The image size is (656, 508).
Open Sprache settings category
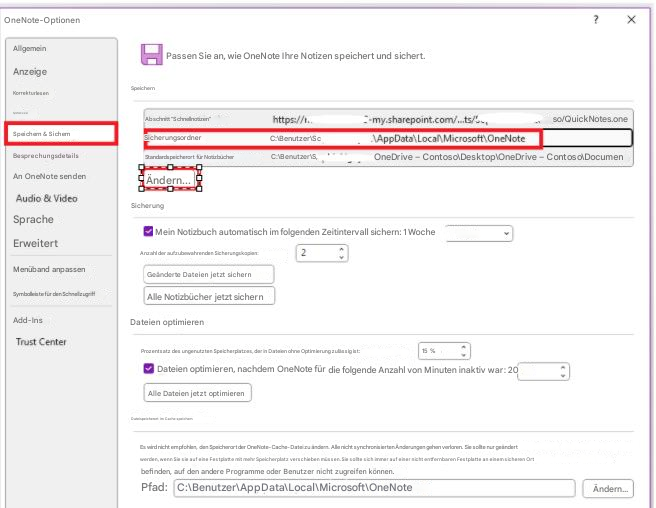(x=33, y=219)
